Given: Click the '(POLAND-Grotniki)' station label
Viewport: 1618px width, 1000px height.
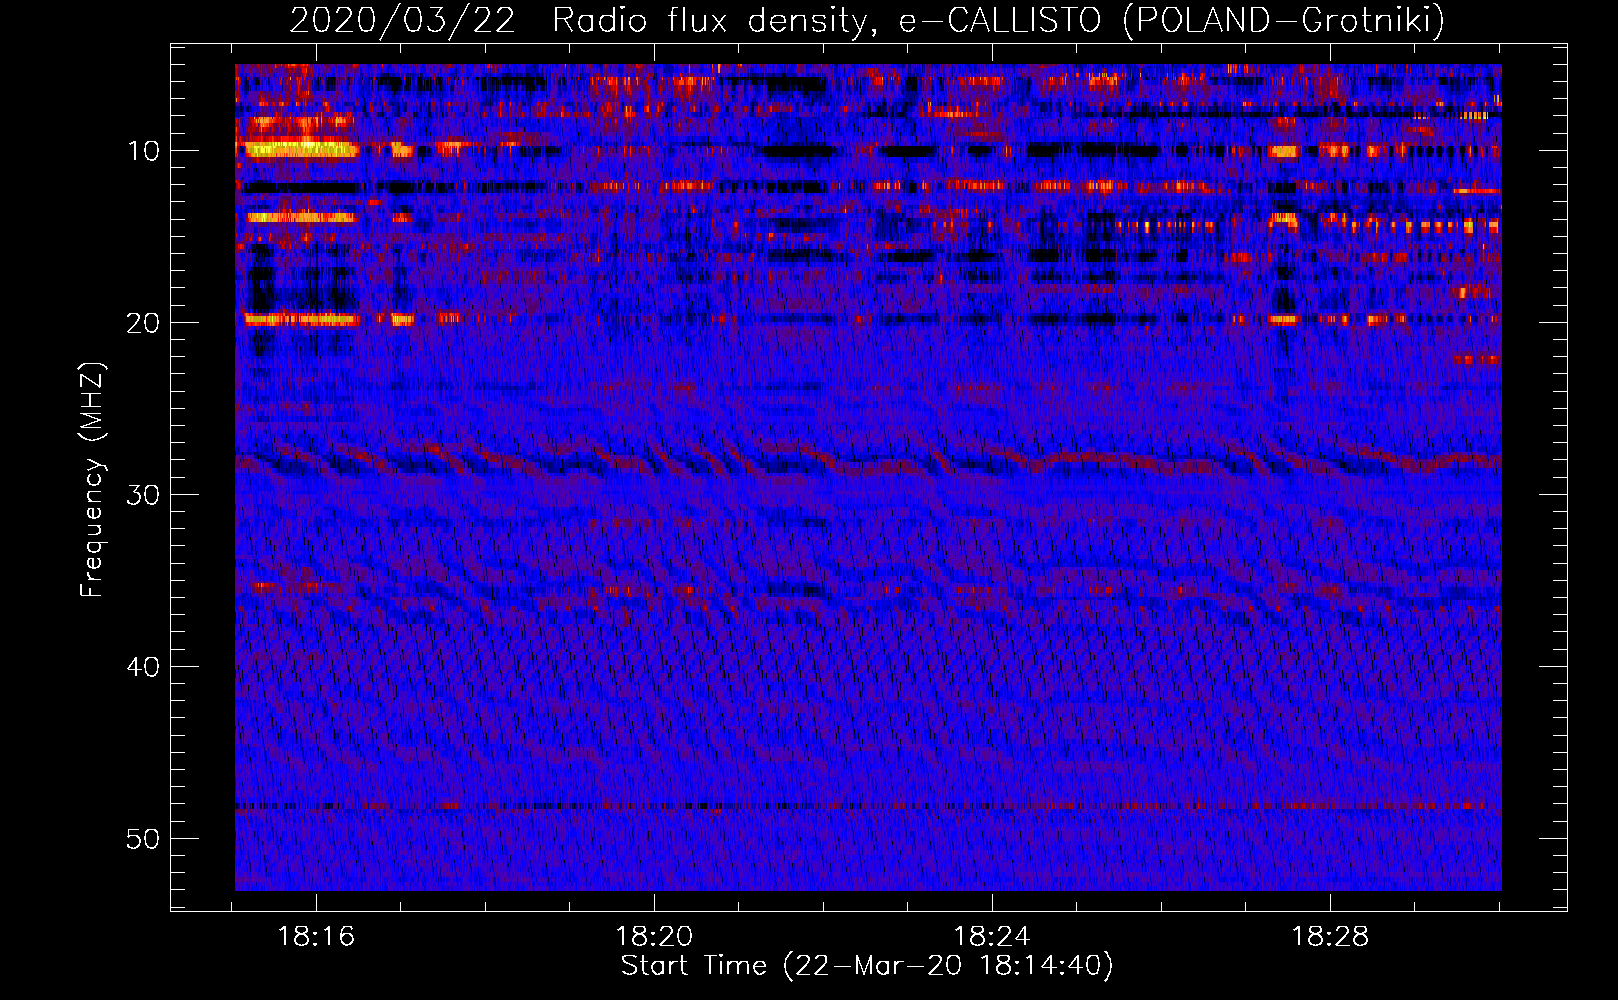Looking at the screenshot, I should tap(1284, 20).
